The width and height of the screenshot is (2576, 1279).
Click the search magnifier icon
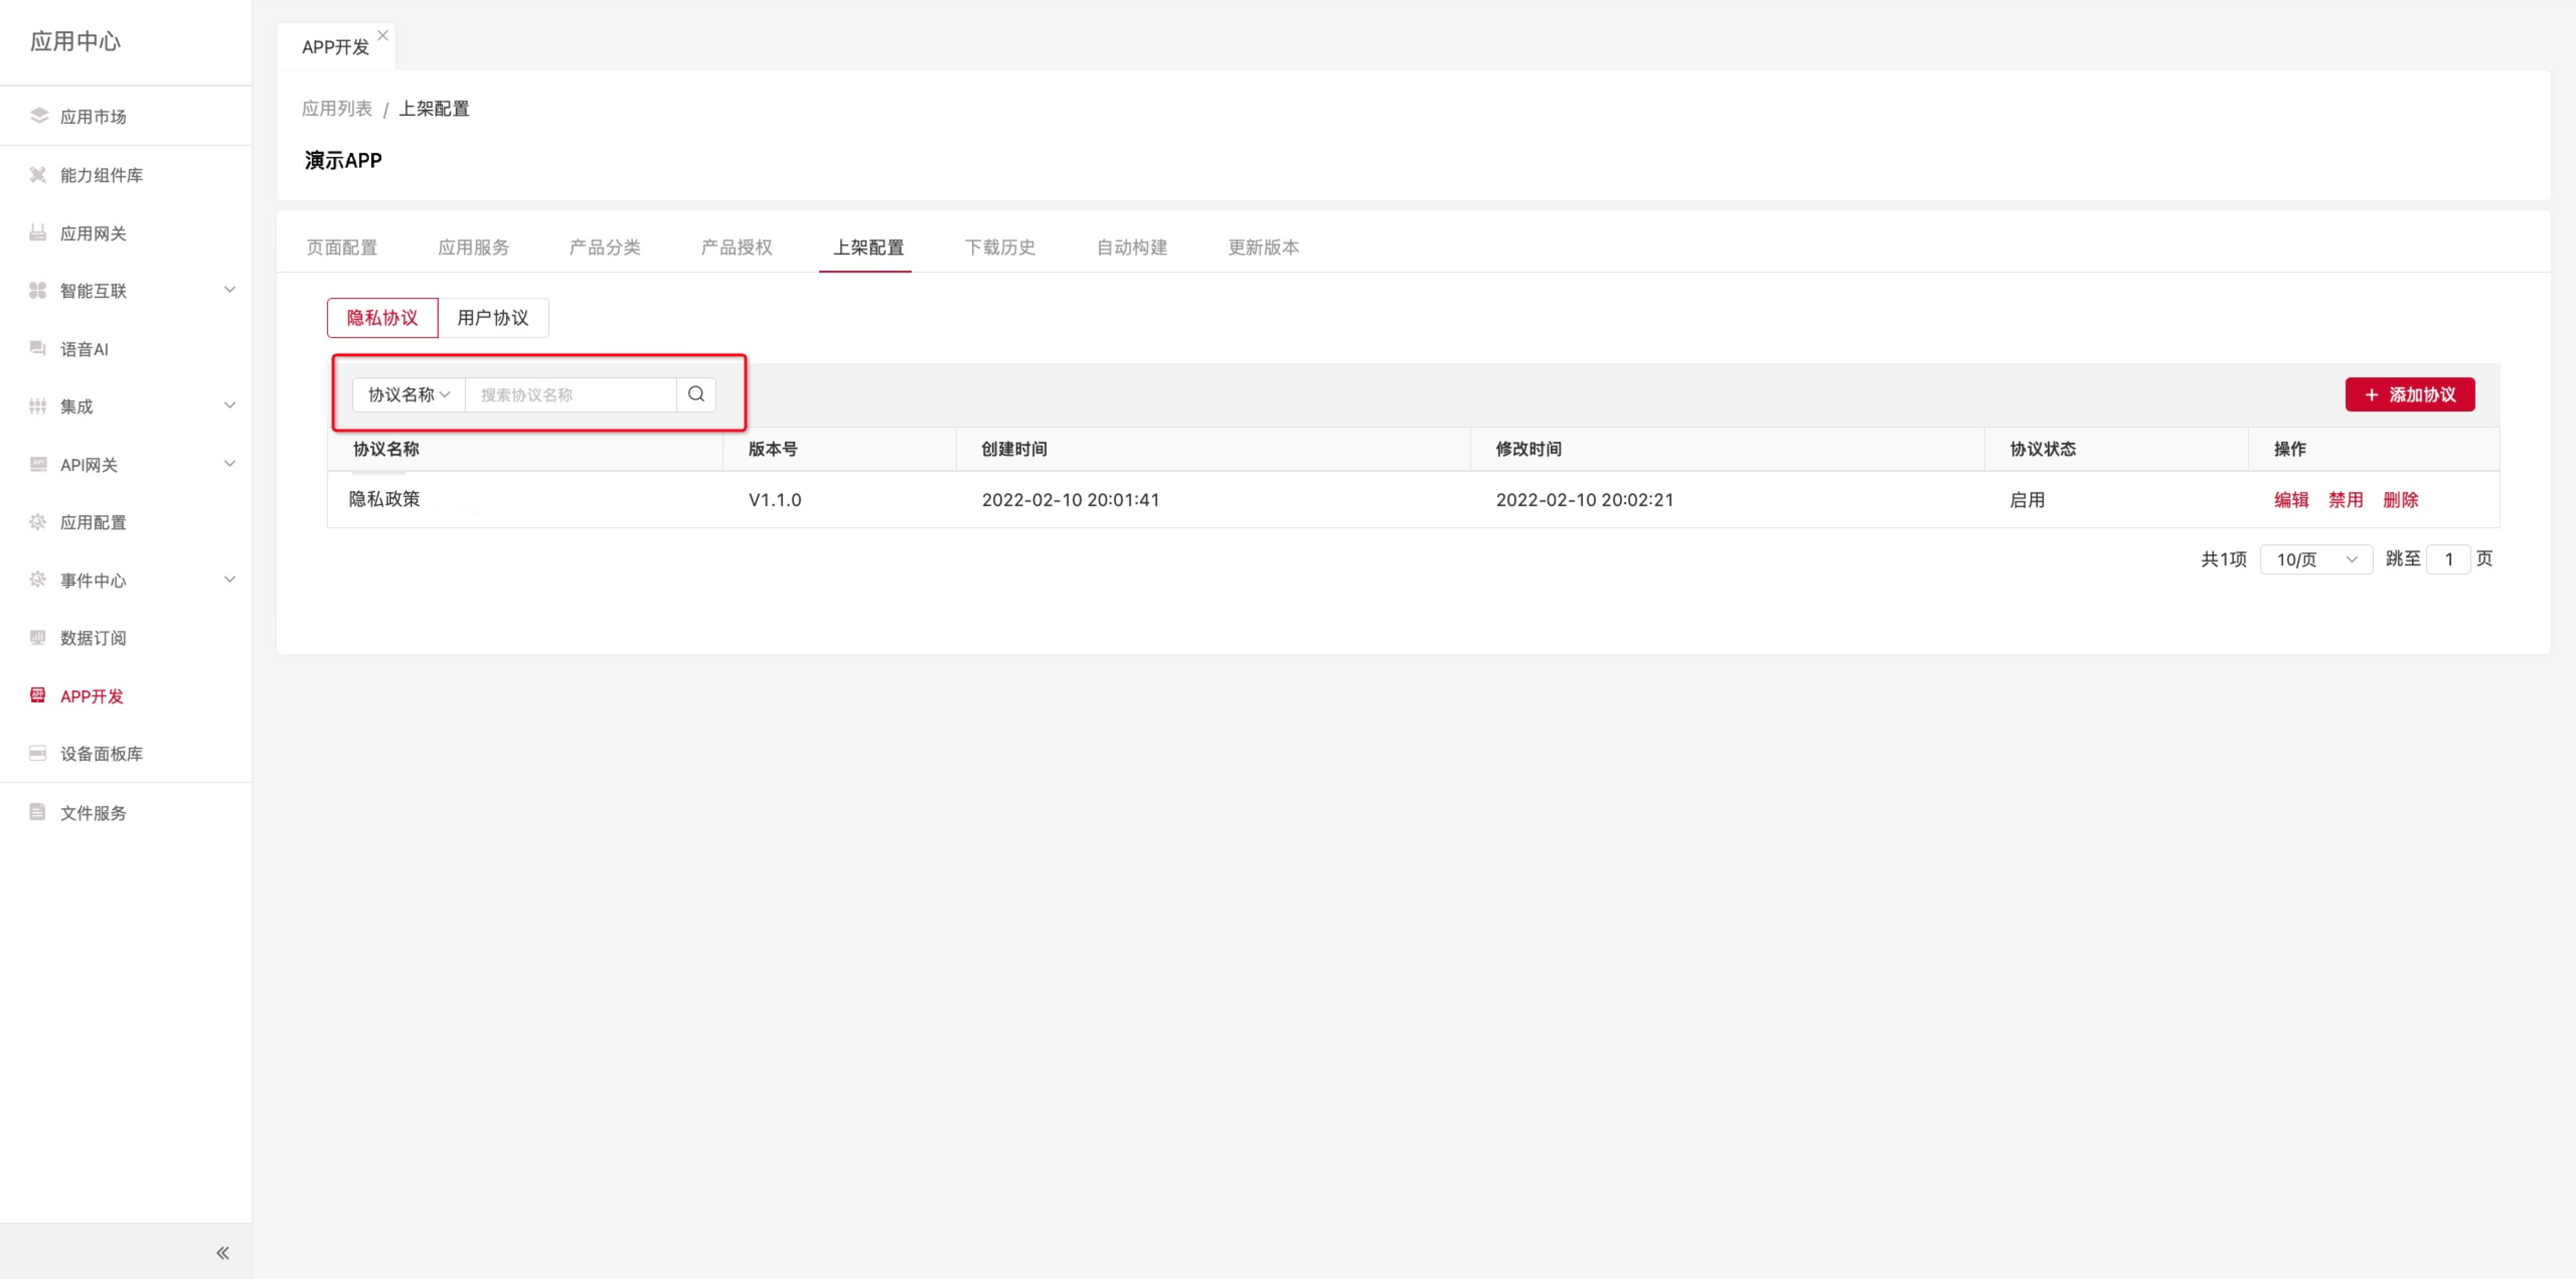click(x=696, y=394)
